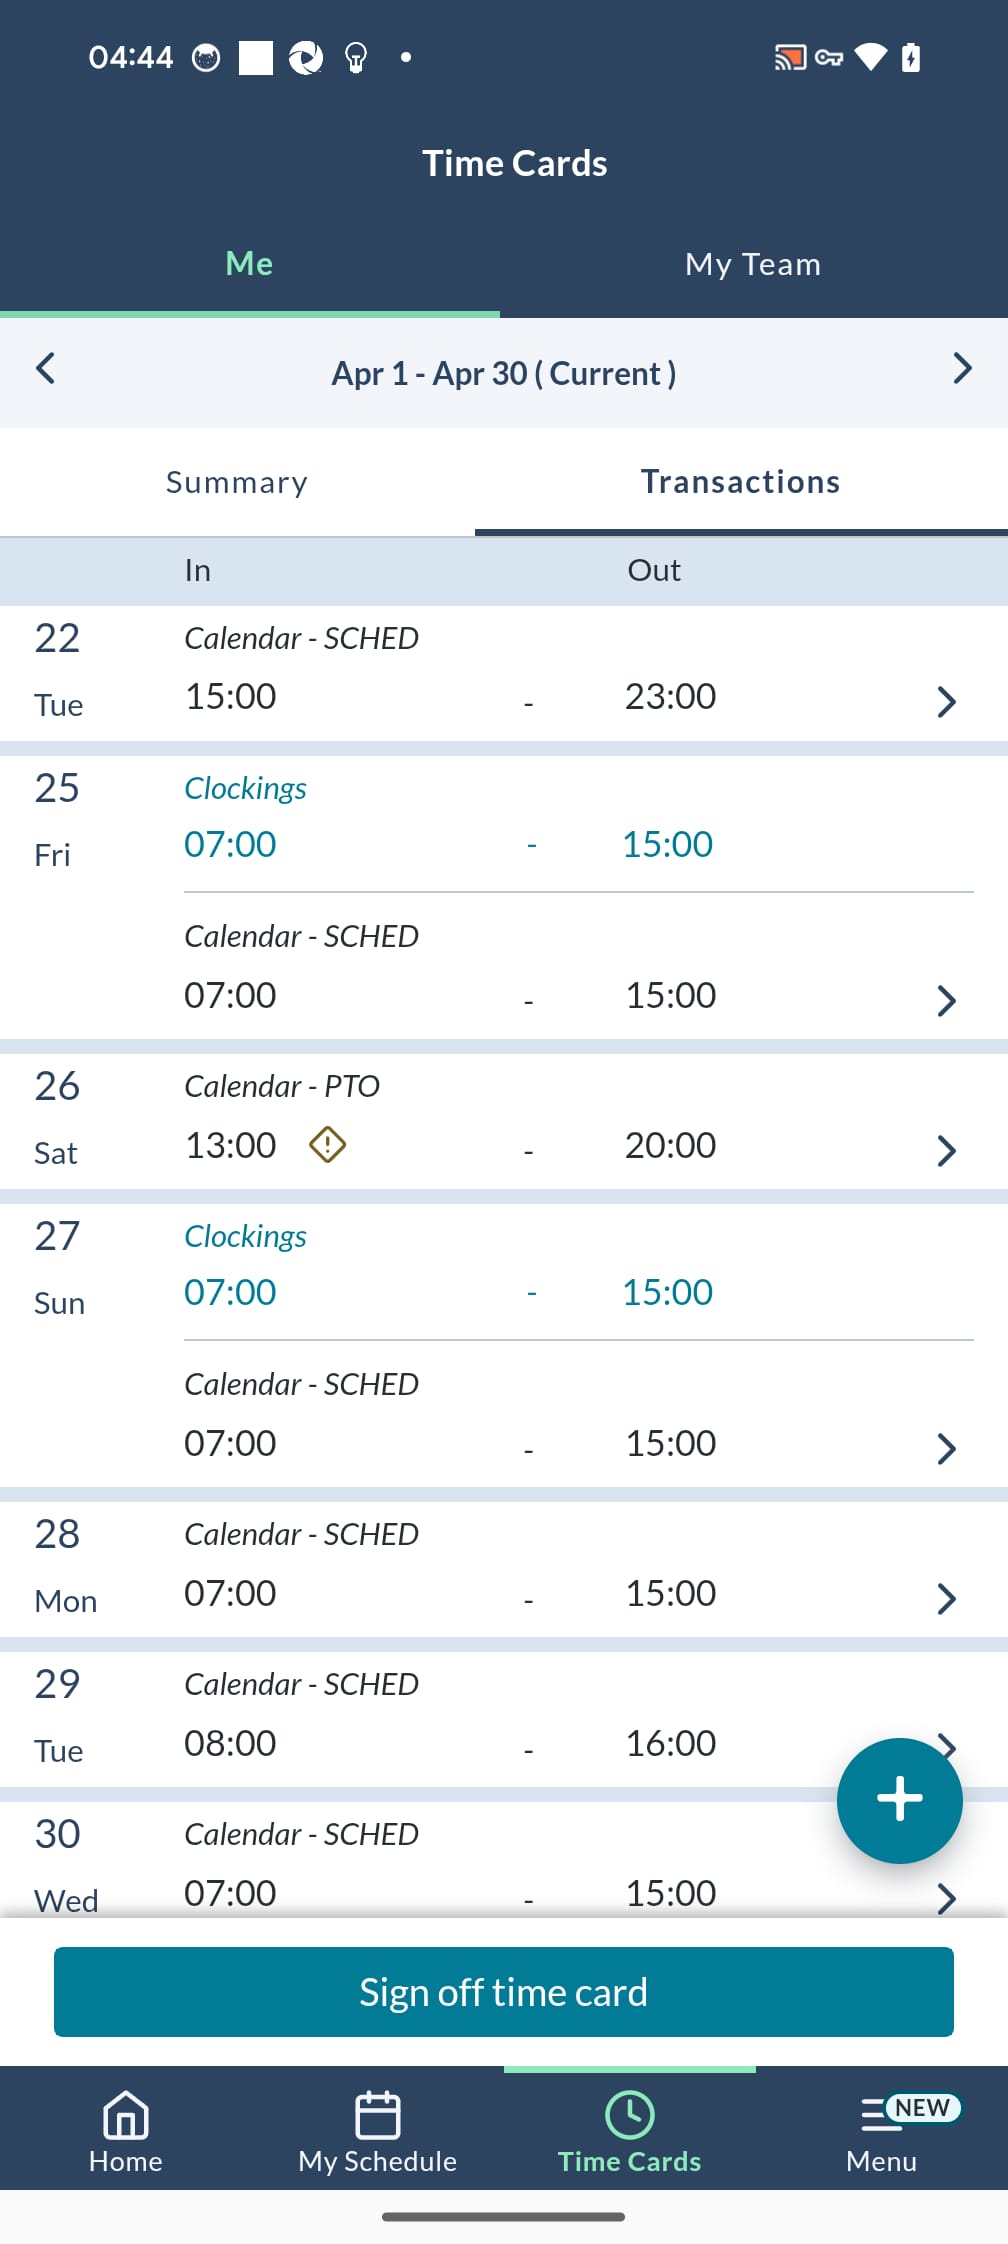Select the Transactions tab

pyautogui.click(x=740, y=483)
